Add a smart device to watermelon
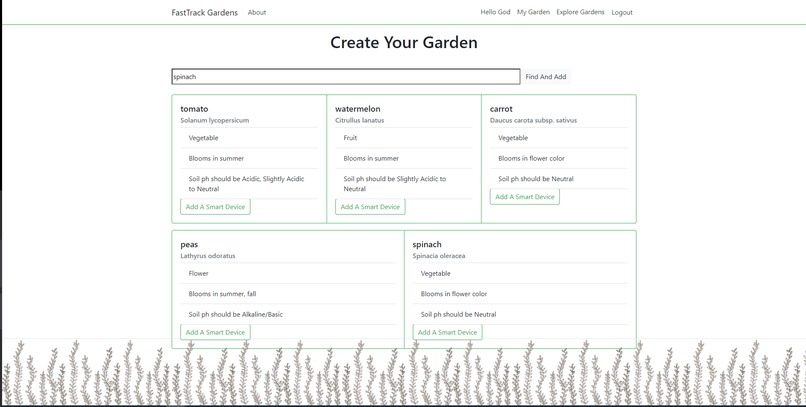 pos(370,207)
